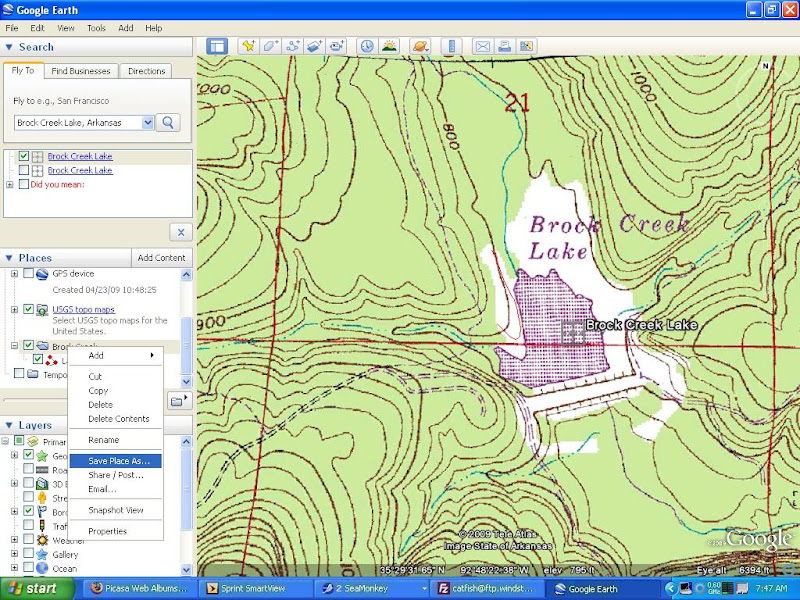
Task: Click the Add Image Overlay icon
Action: 314,46
